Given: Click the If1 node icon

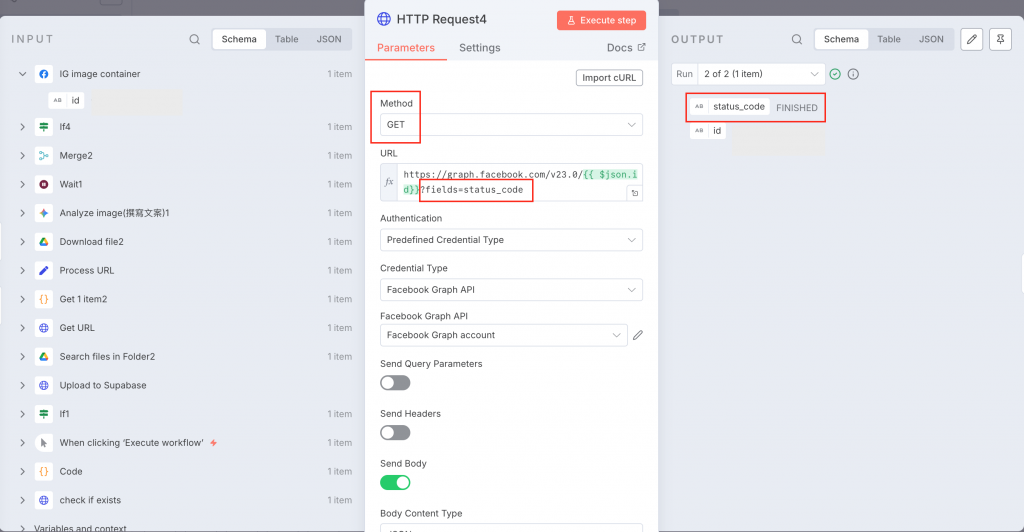Looking at the screenshot, I should coord(44,414).
